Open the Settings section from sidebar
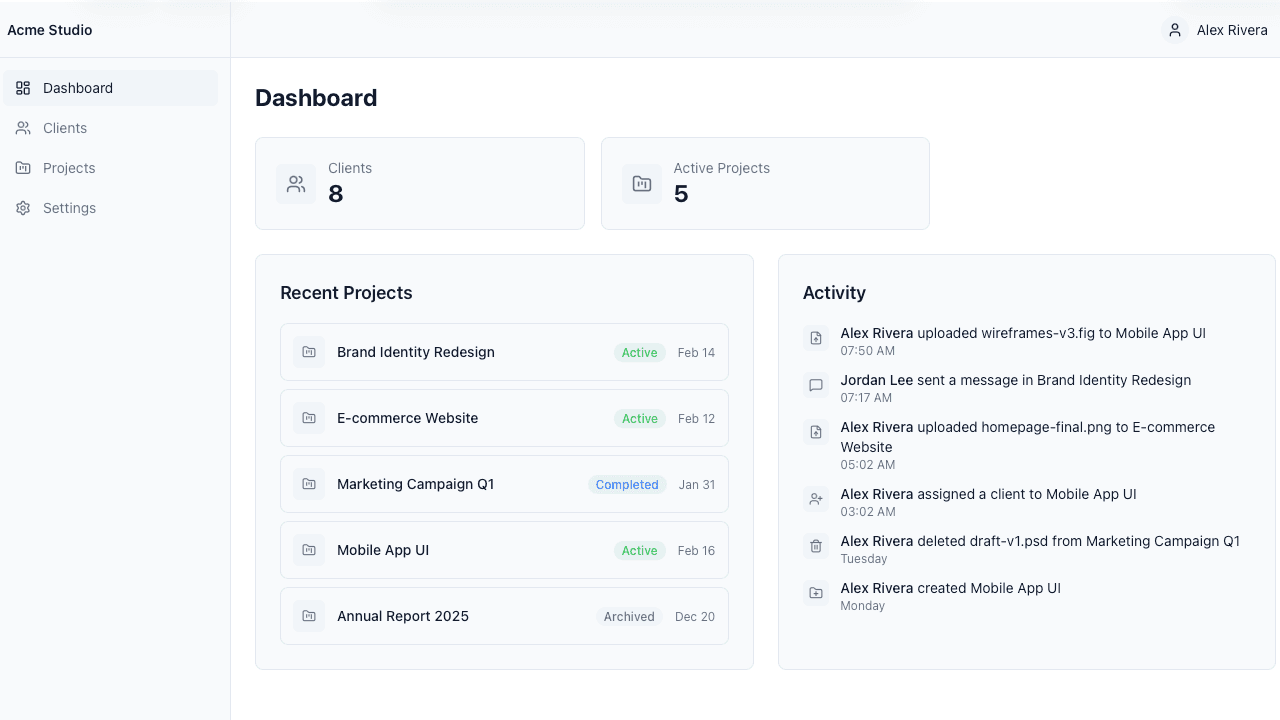This screenshot has width=1280, height=720. [69, 208]
